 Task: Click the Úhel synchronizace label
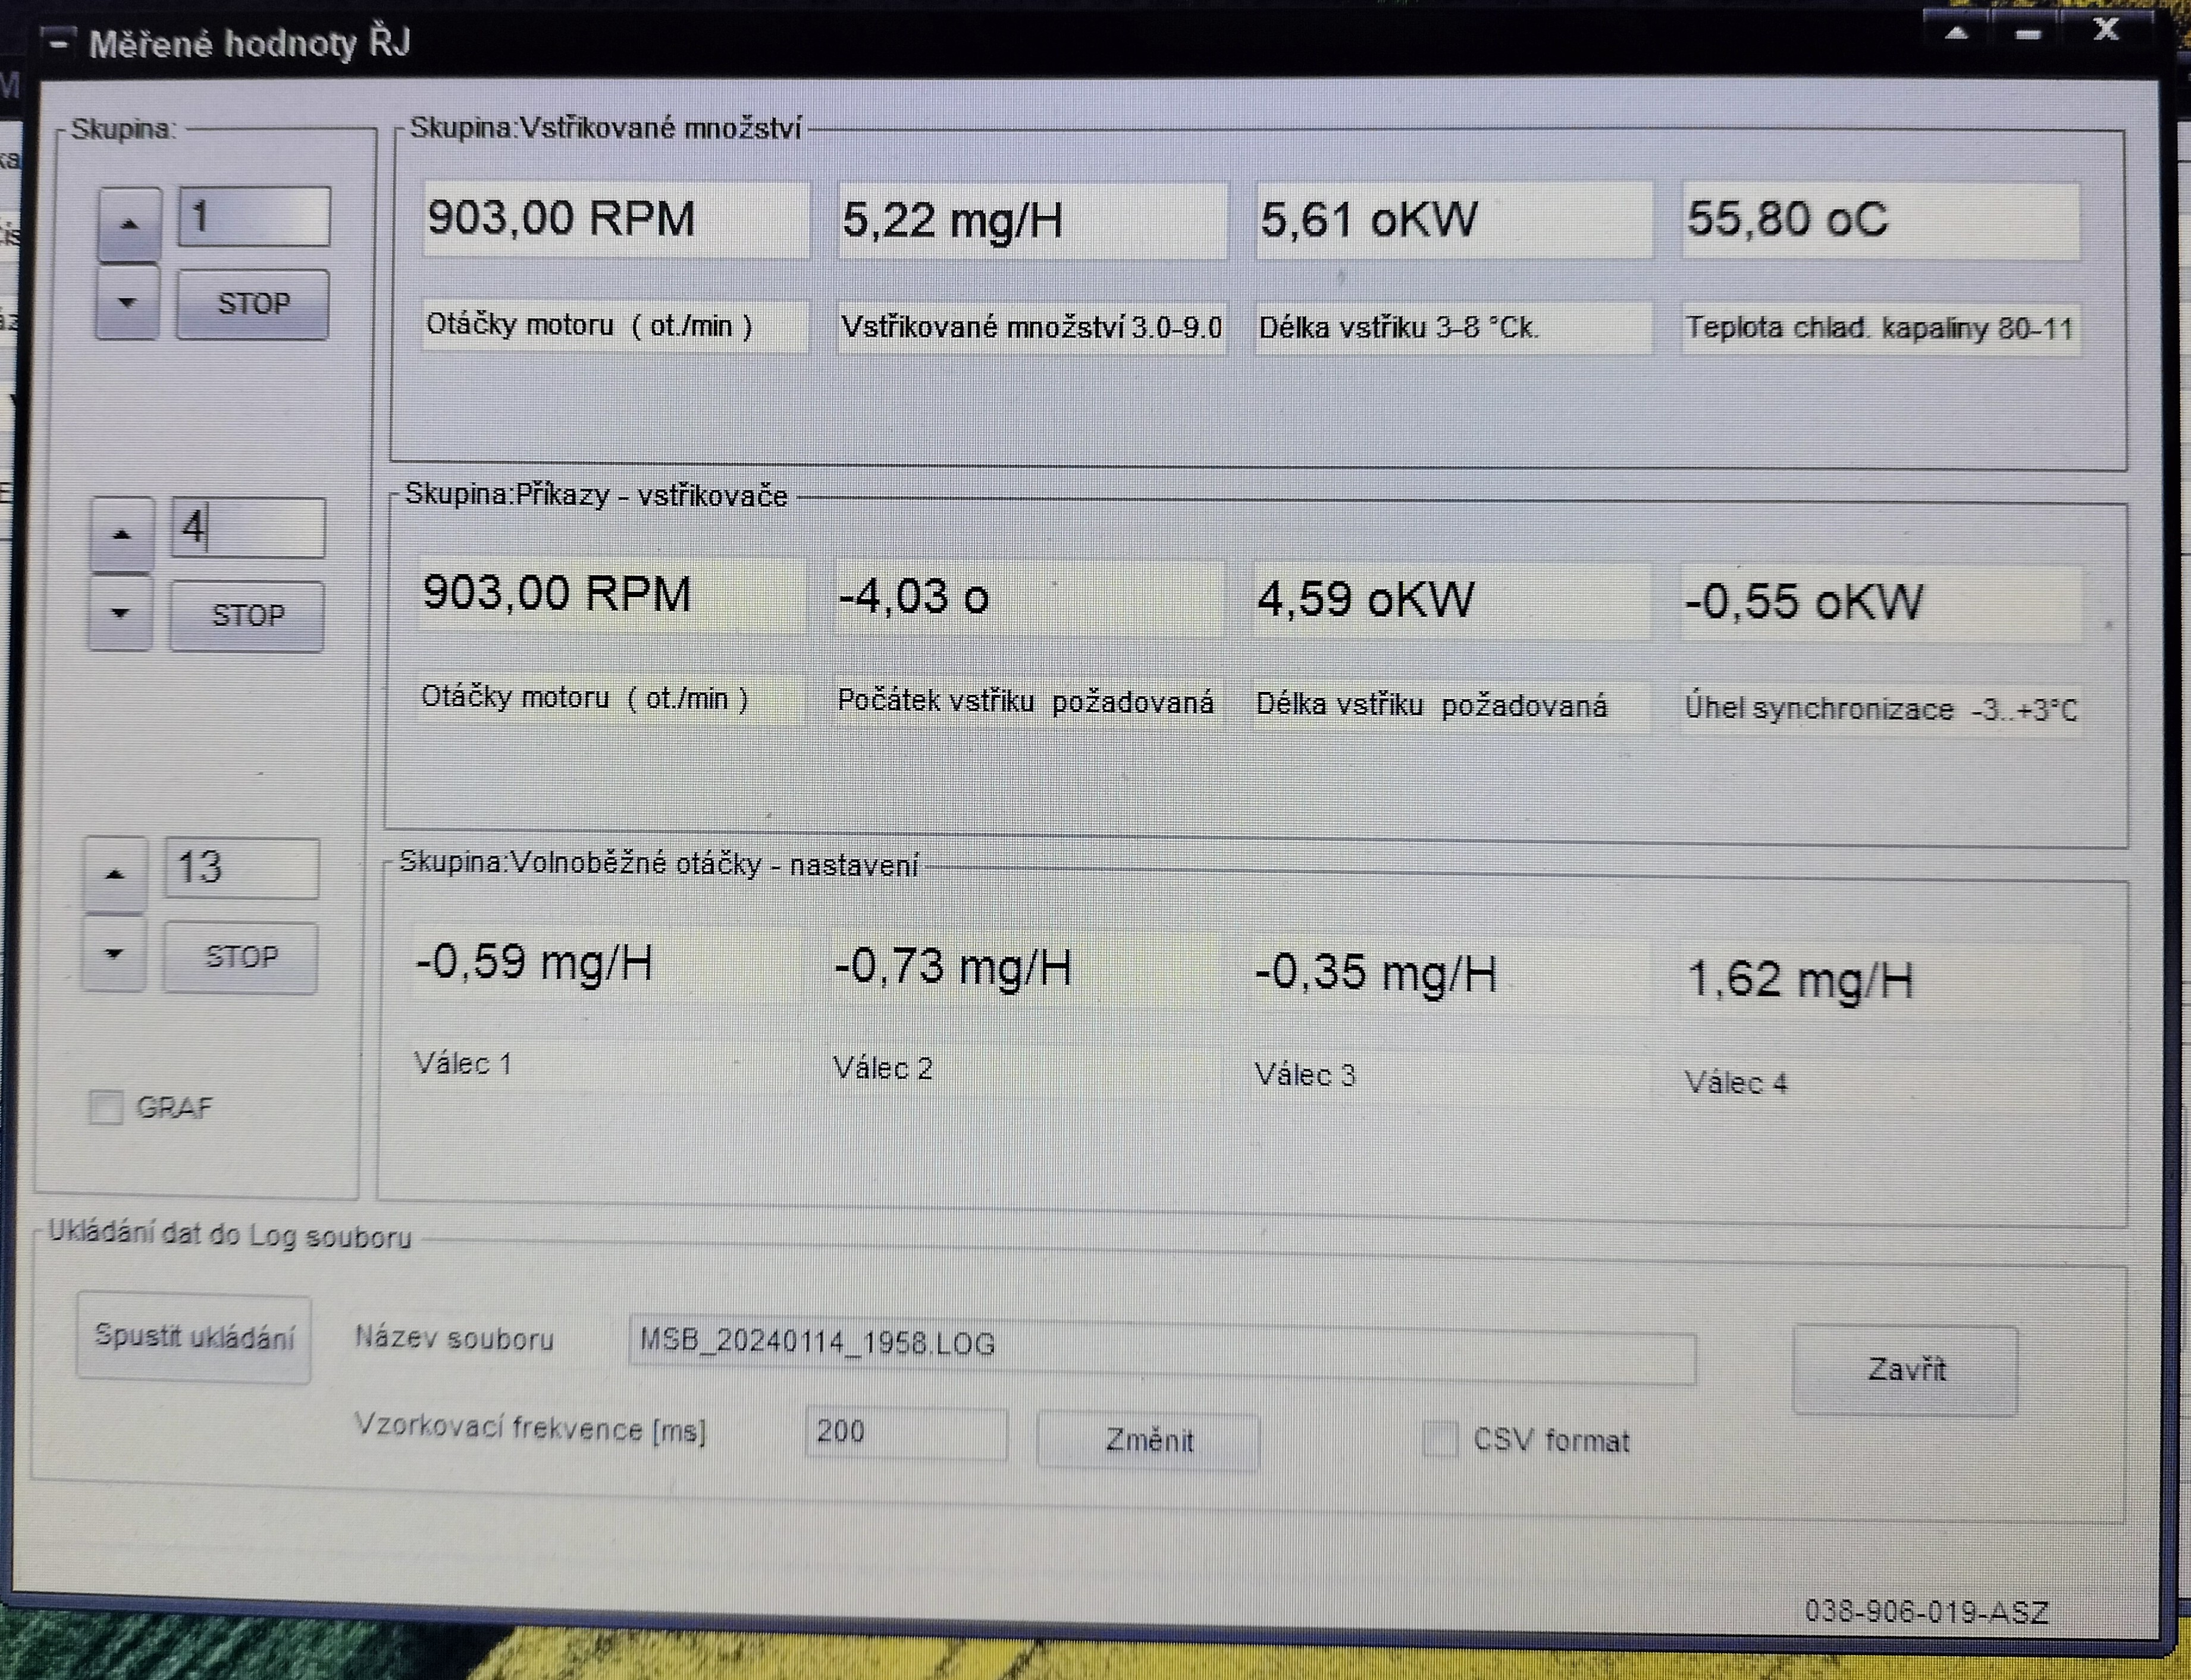point(1881,710)
